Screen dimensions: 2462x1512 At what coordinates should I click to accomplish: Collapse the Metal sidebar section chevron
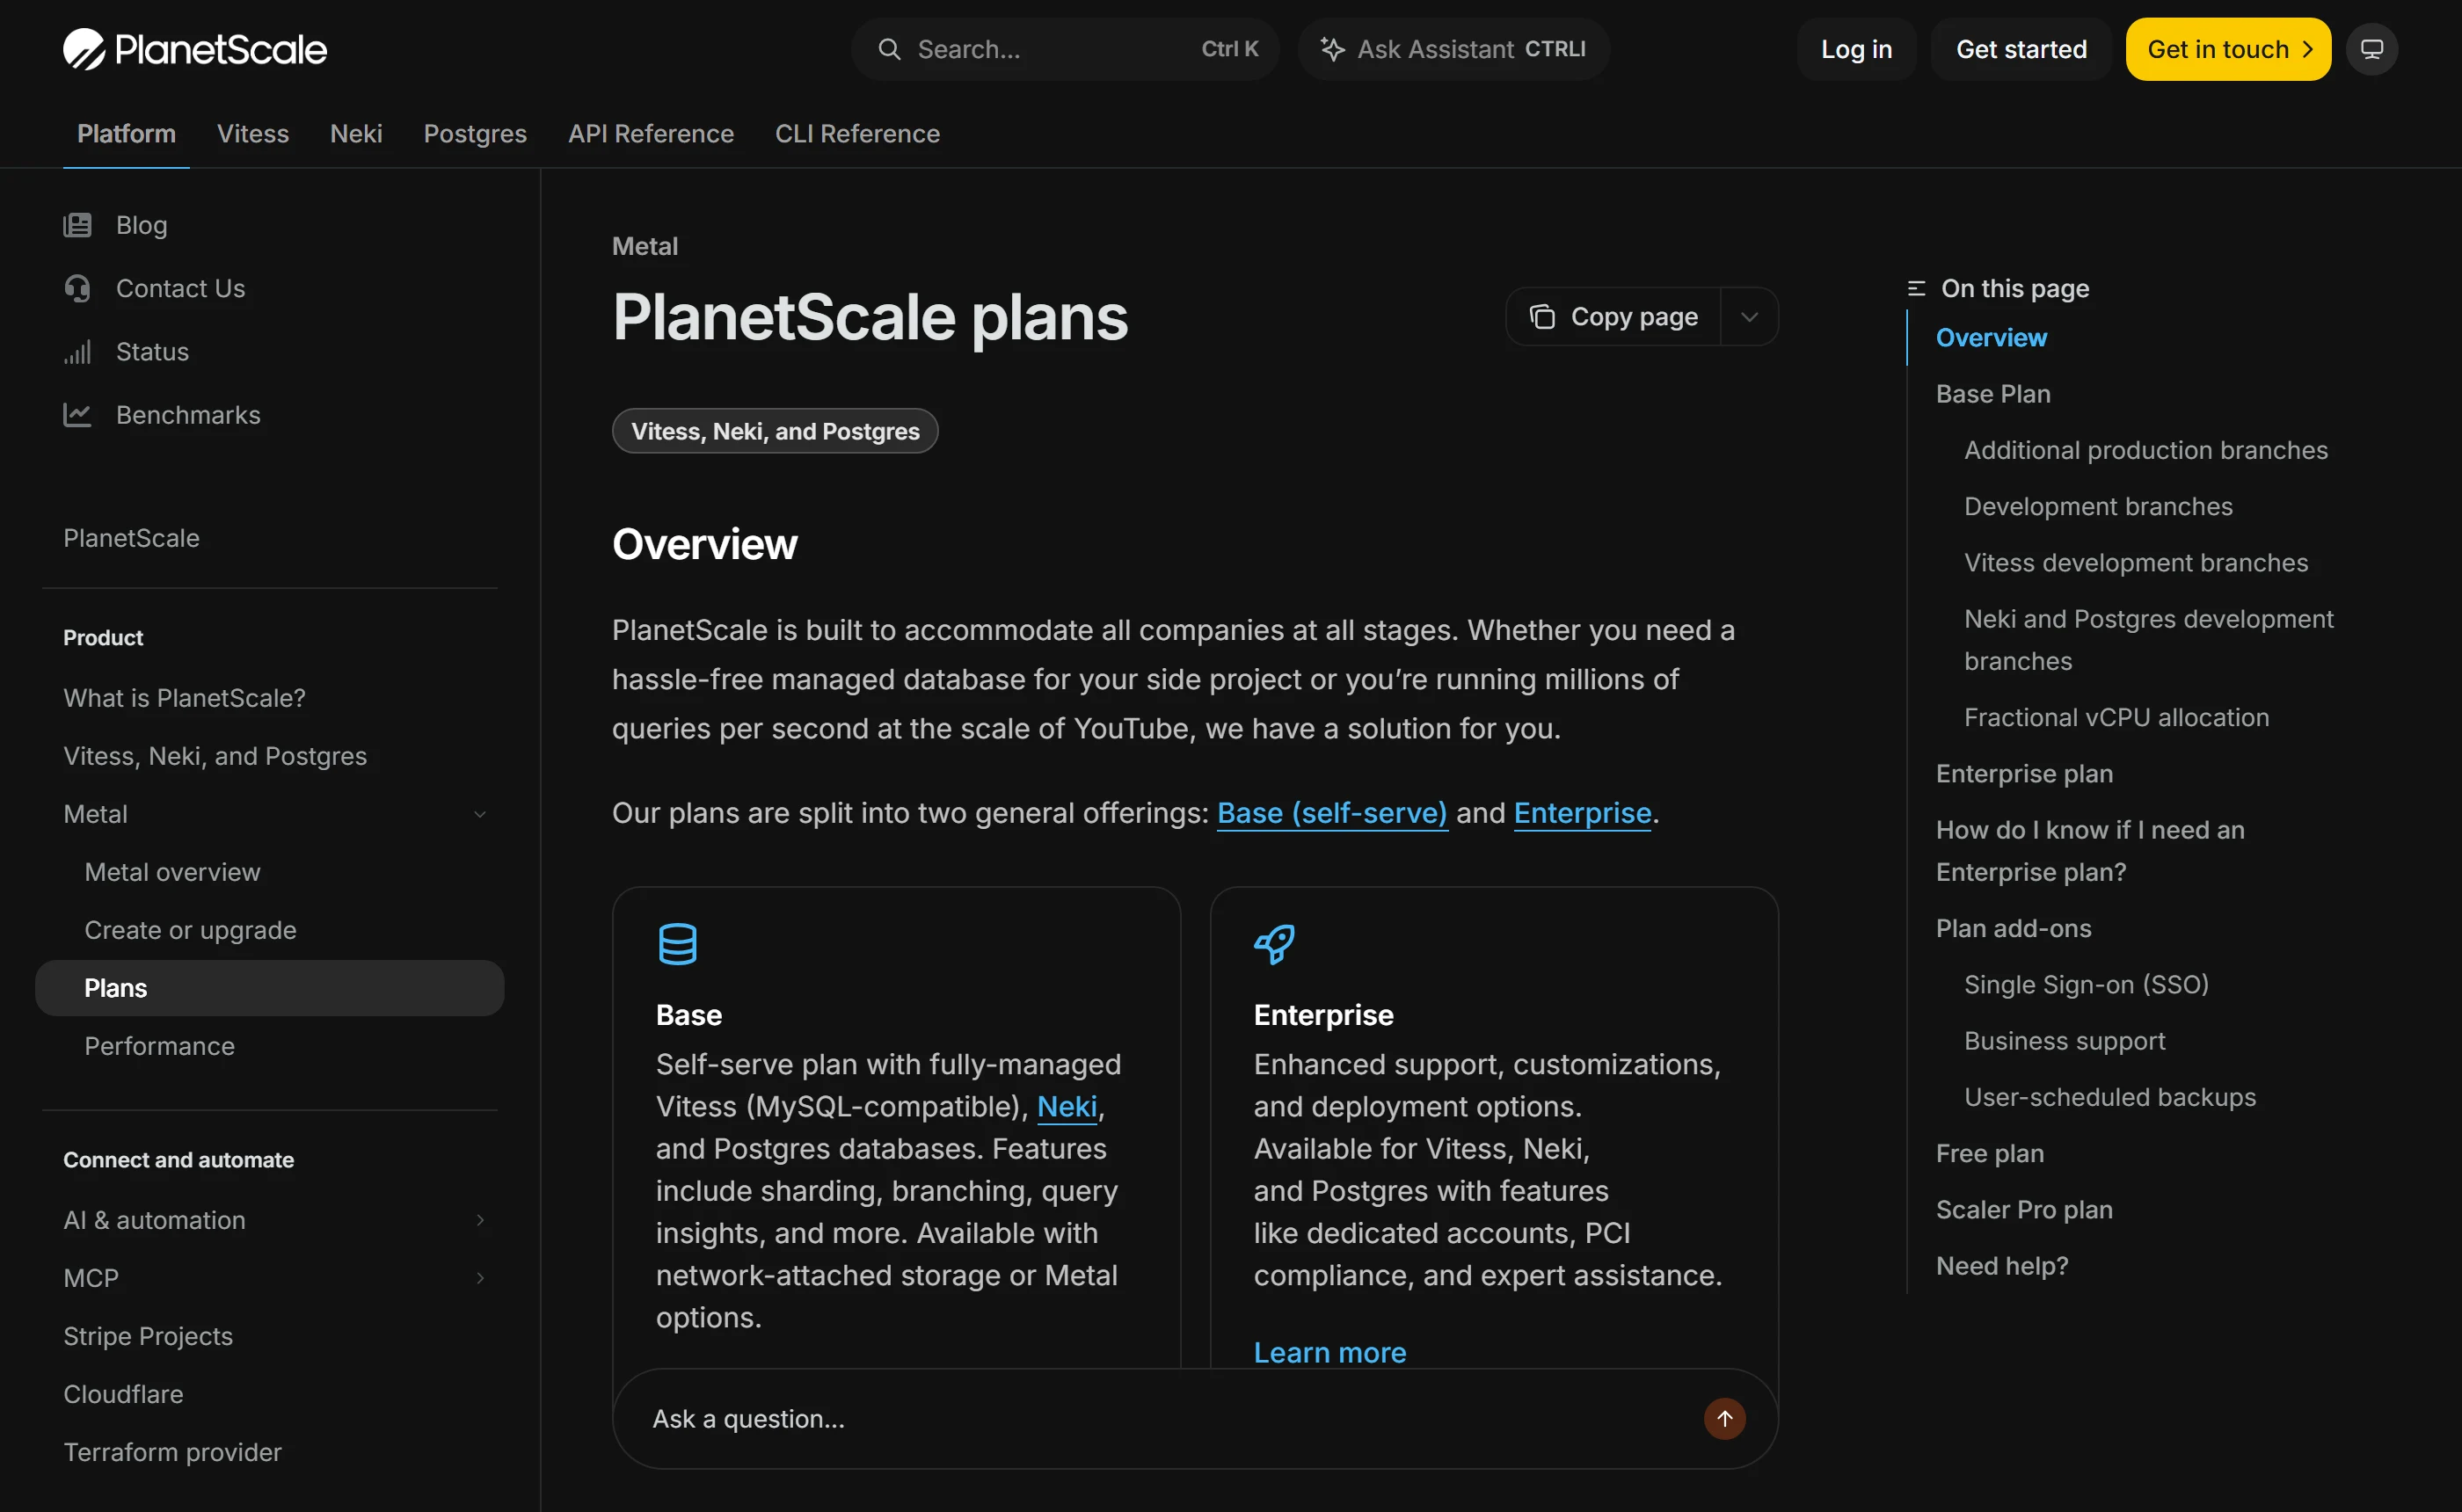tap(480, 814)
